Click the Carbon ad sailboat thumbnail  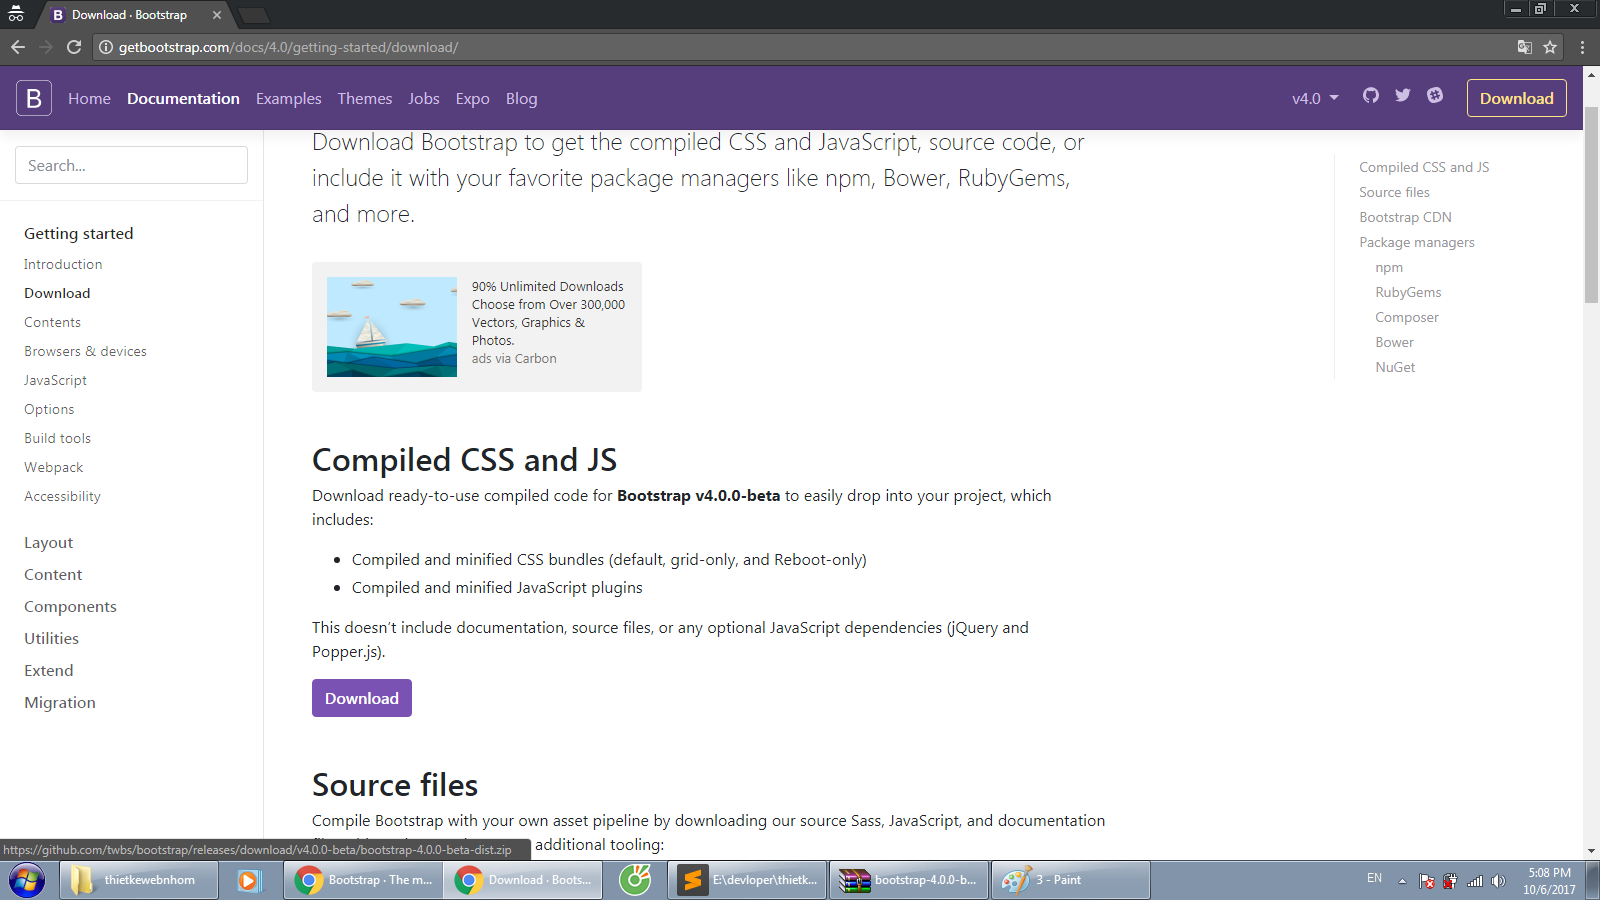(392, 327)
